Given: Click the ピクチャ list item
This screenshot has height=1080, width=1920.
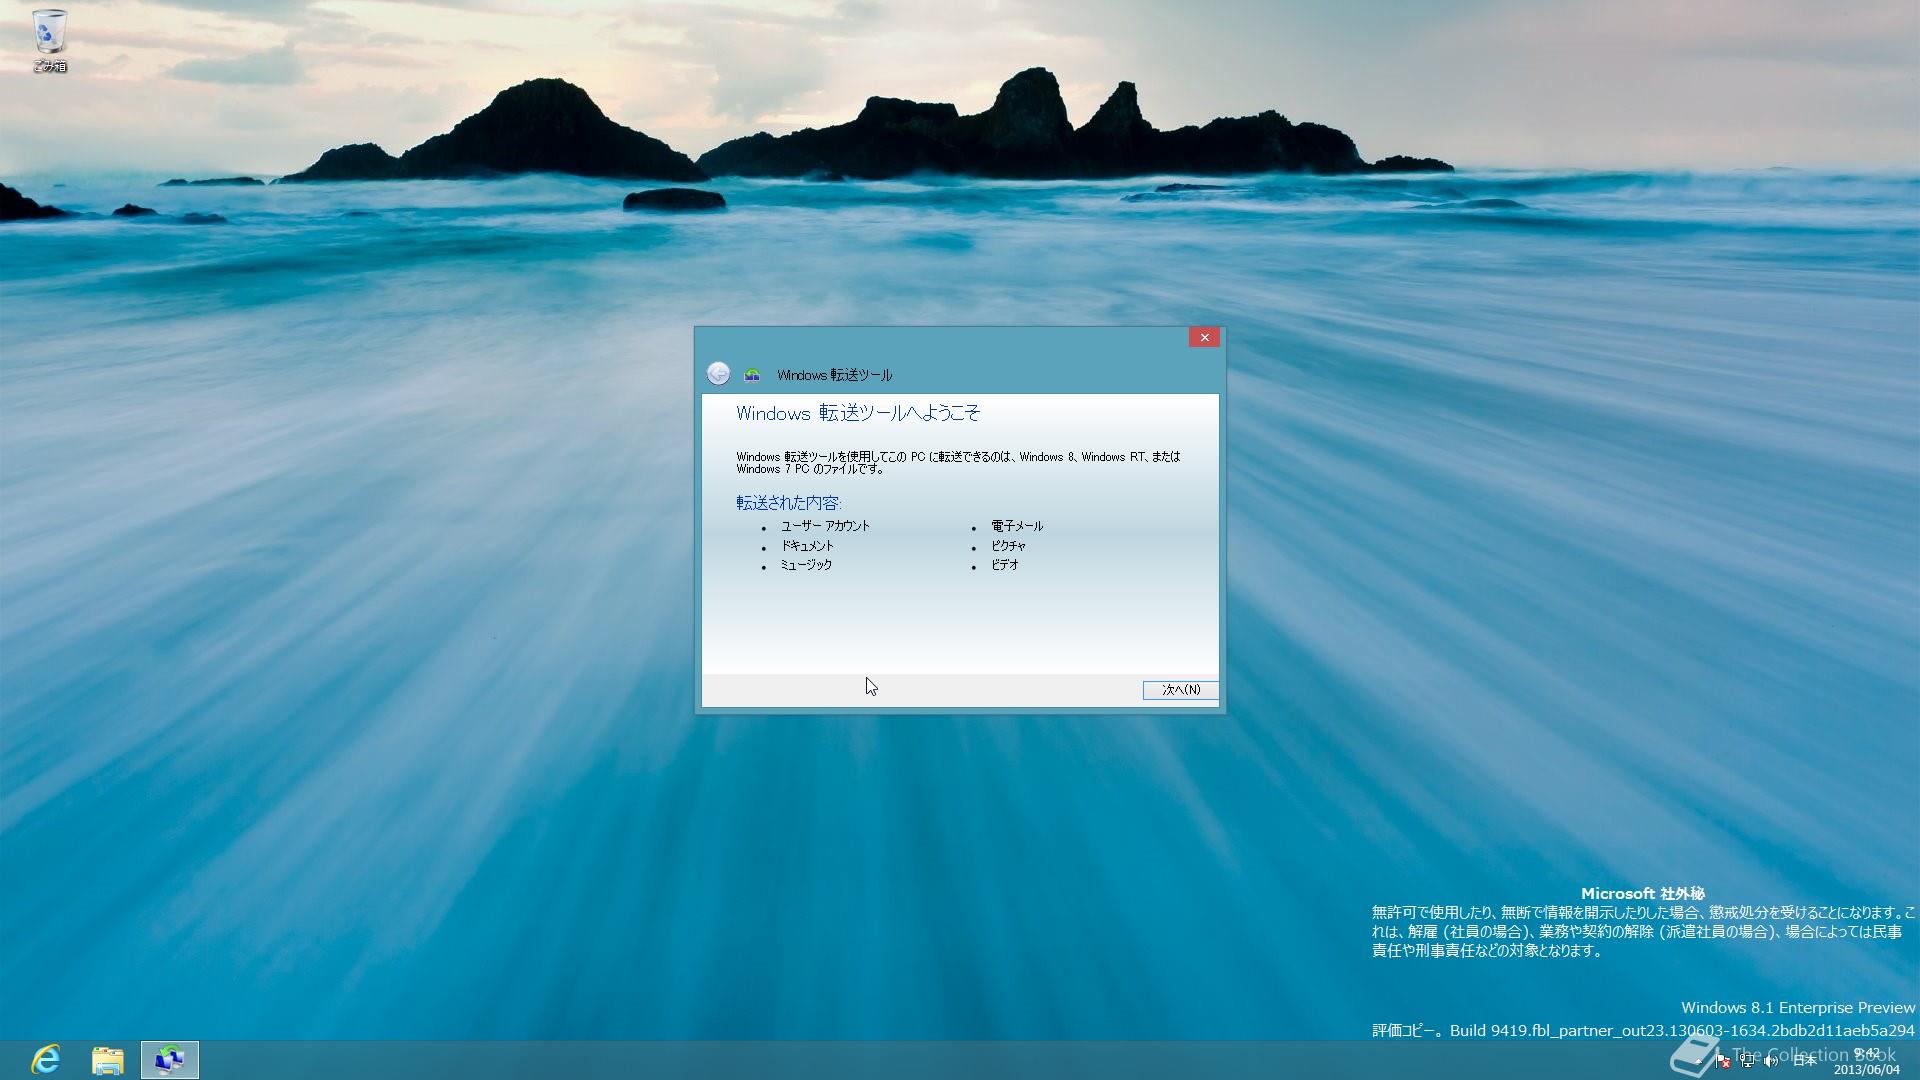Looking at the screenshot, I should click(1008, 546).
